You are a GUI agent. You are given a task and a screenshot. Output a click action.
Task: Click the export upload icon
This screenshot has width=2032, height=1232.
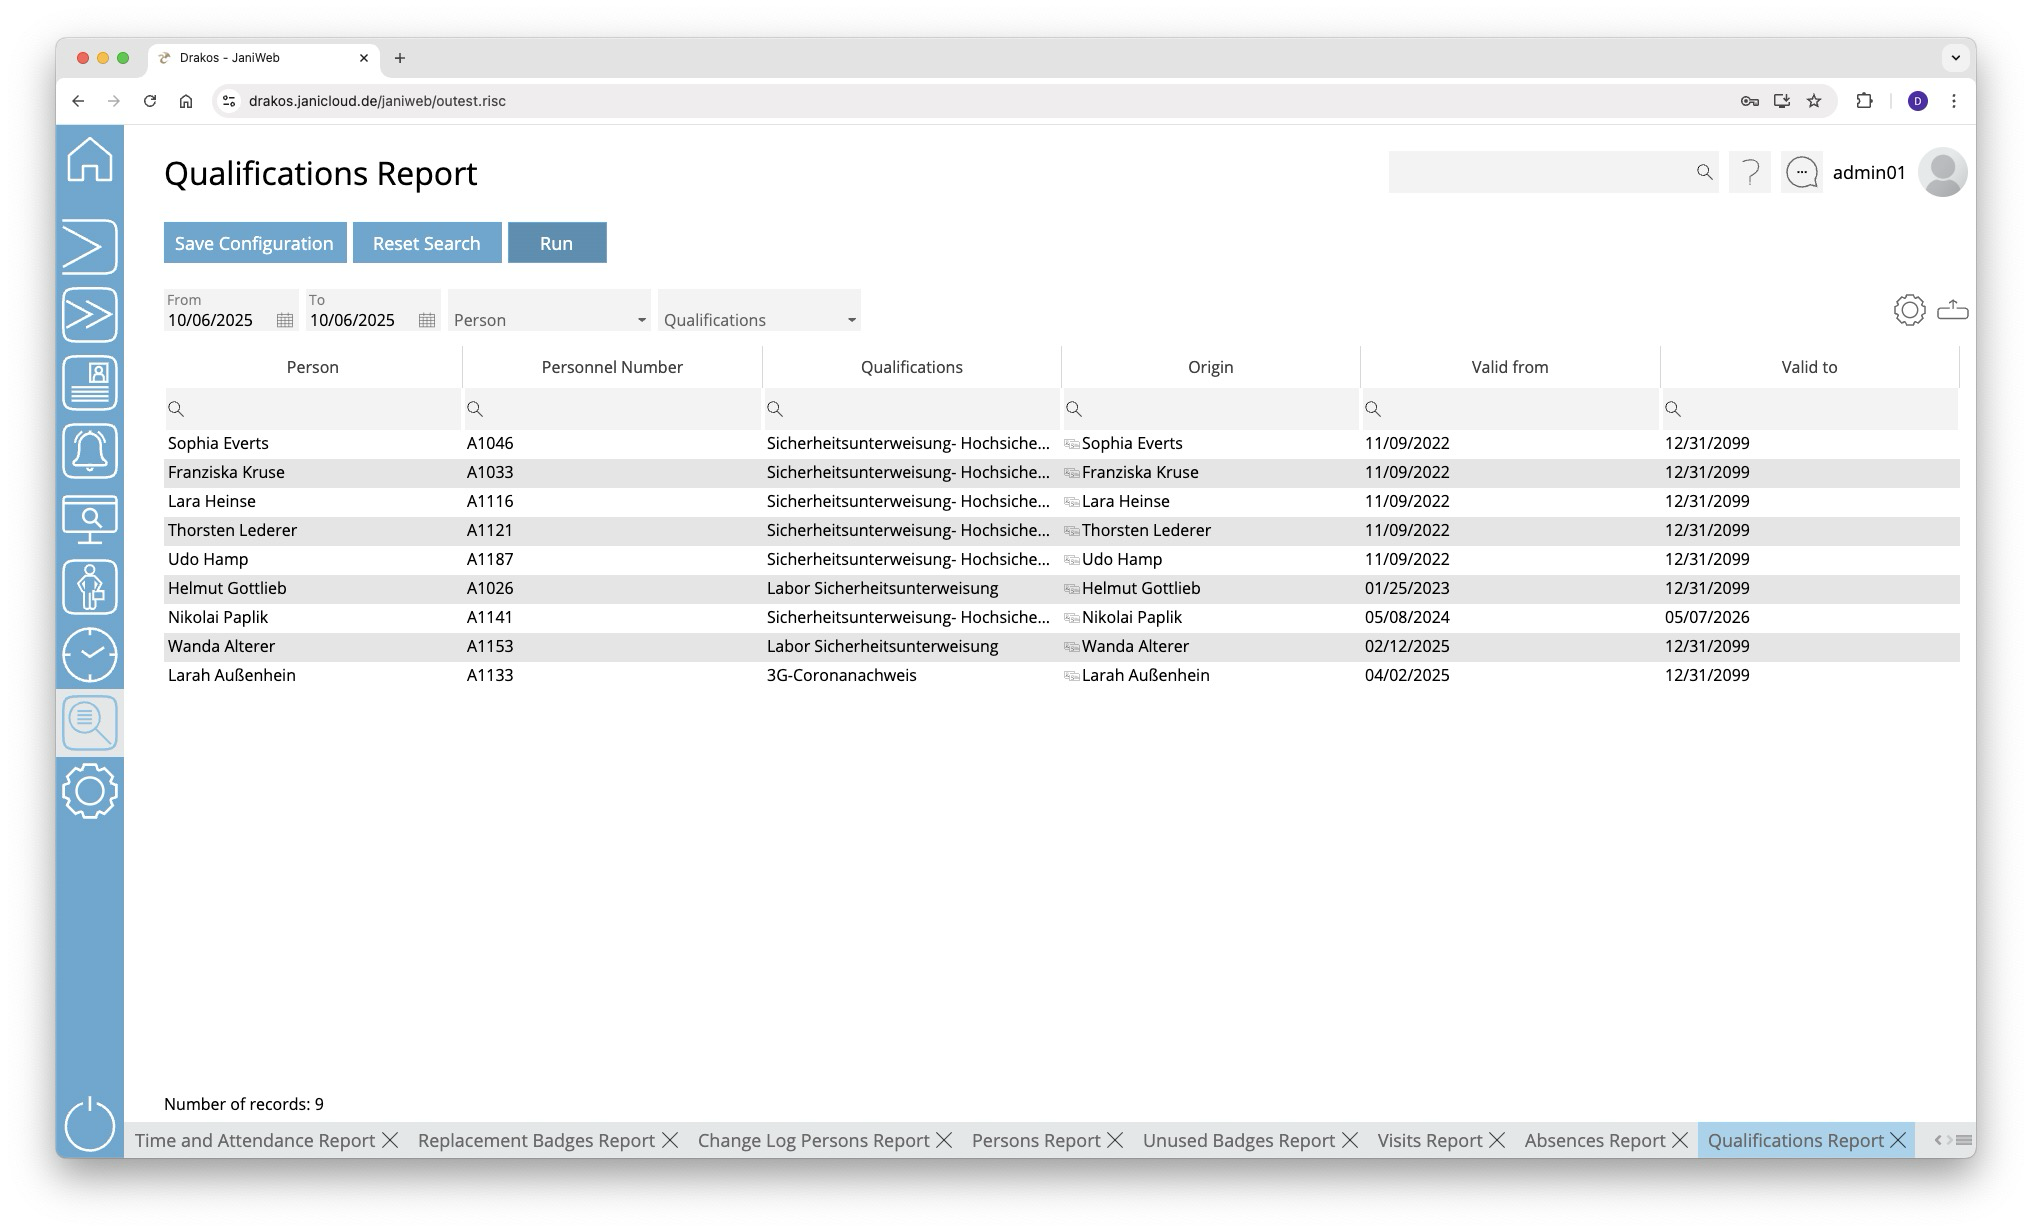click(1952, 310)
